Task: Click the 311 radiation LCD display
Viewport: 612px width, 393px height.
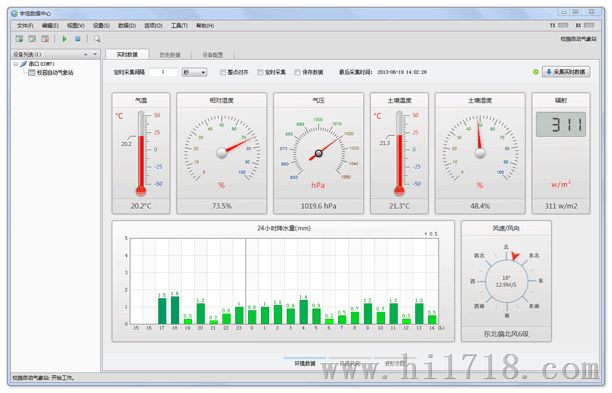Action: [x=561, y=124]
